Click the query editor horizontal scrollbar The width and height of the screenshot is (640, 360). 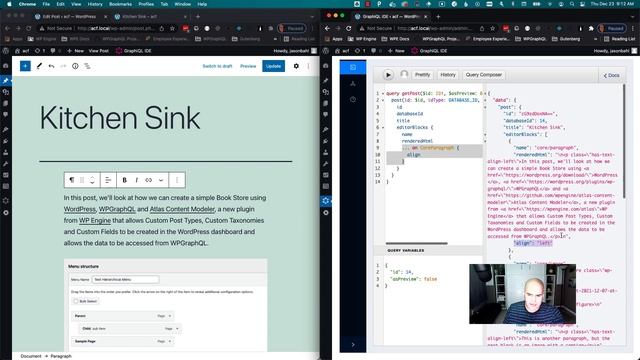[x=416, y=243]
